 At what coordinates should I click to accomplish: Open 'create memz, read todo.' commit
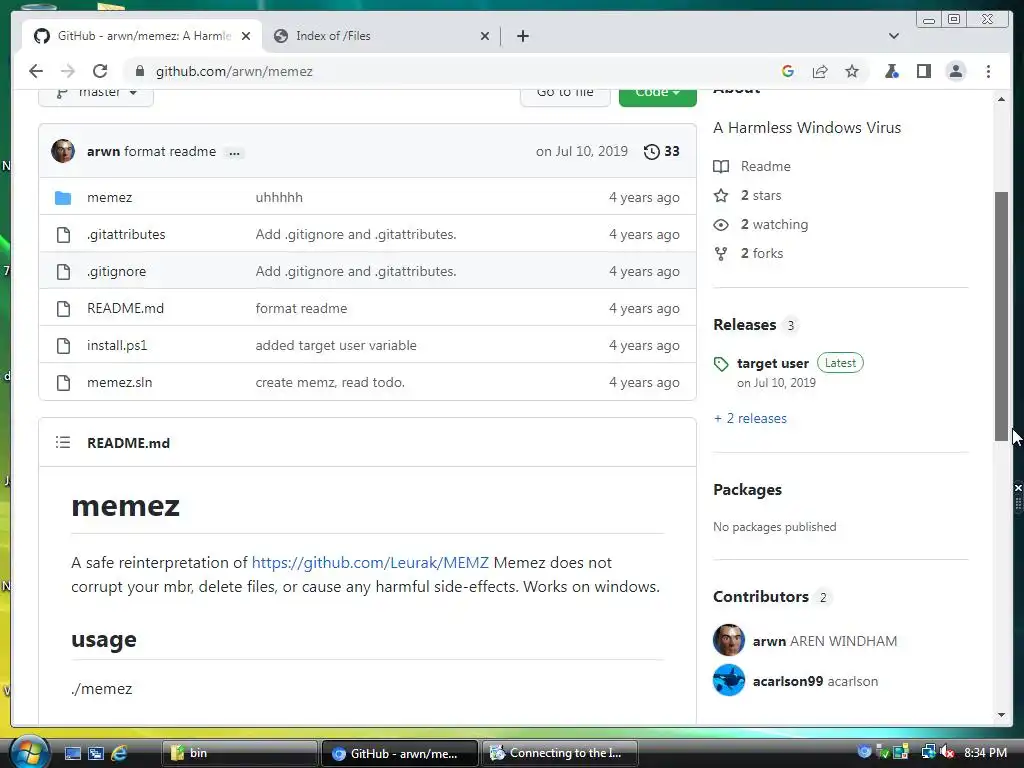[330, 382]
